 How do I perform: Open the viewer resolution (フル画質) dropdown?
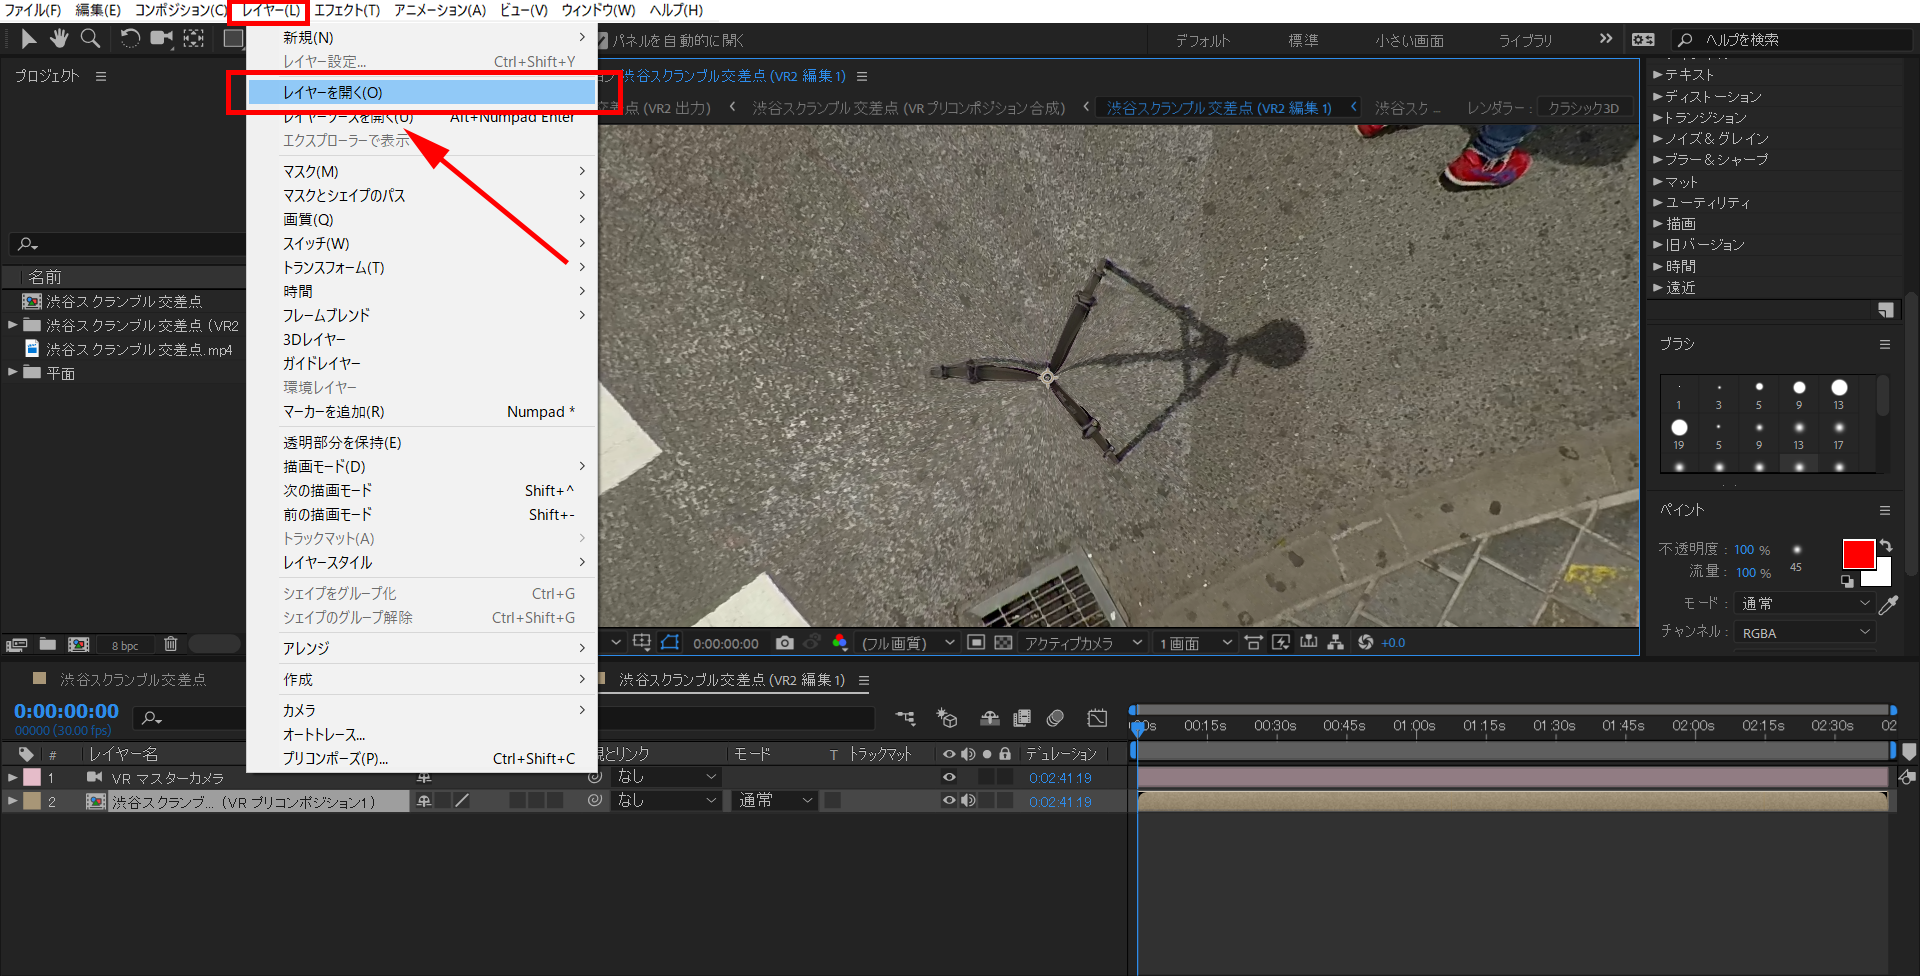(908, 643)
